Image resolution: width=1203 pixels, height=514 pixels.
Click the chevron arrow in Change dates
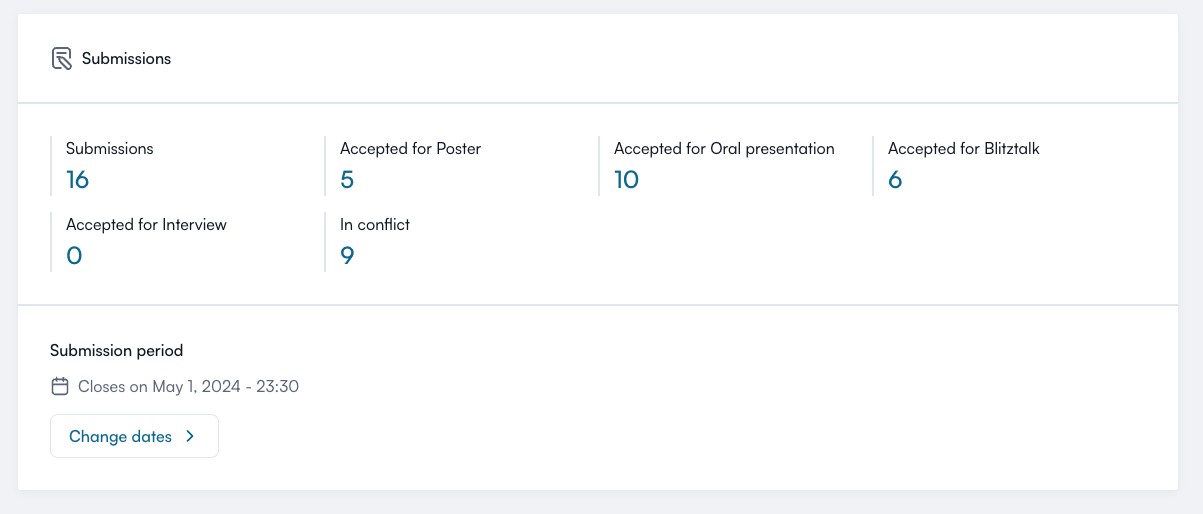click(190, 437)
